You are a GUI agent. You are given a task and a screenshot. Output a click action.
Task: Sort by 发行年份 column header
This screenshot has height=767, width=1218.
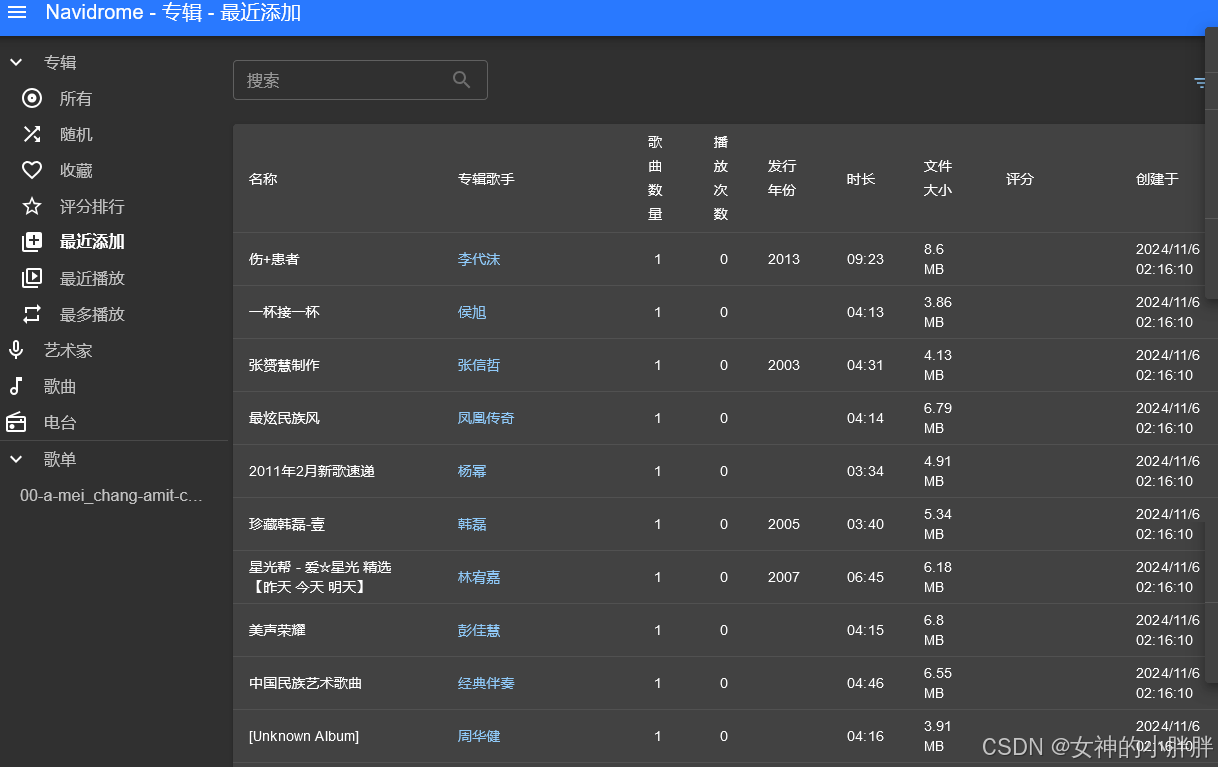pyautogui.click(x=782, y=178)
